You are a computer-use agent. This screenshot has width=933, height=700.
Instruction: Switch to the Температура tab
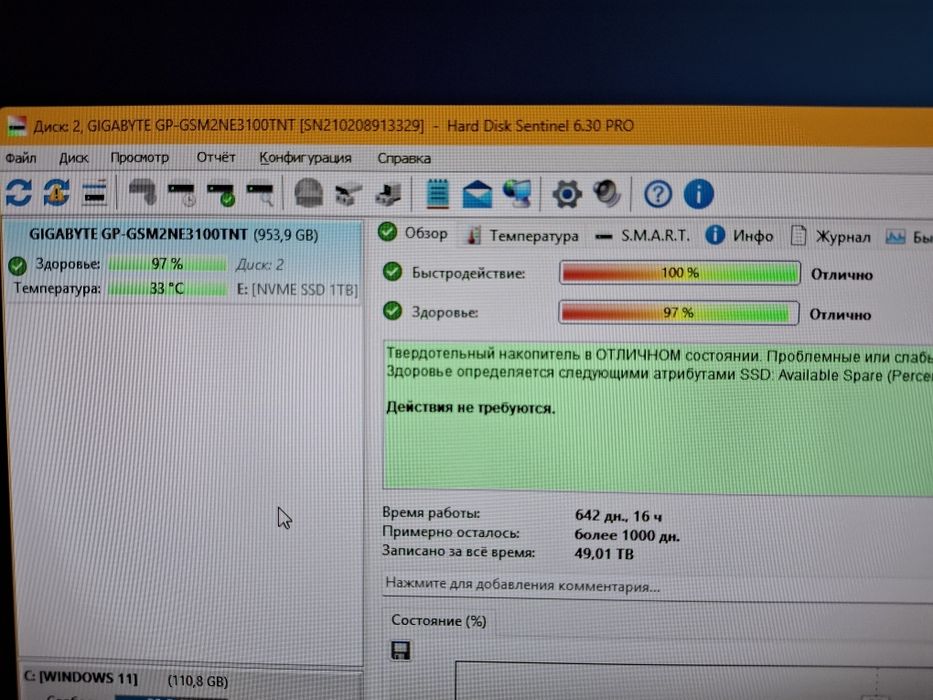tap(522, 236)
